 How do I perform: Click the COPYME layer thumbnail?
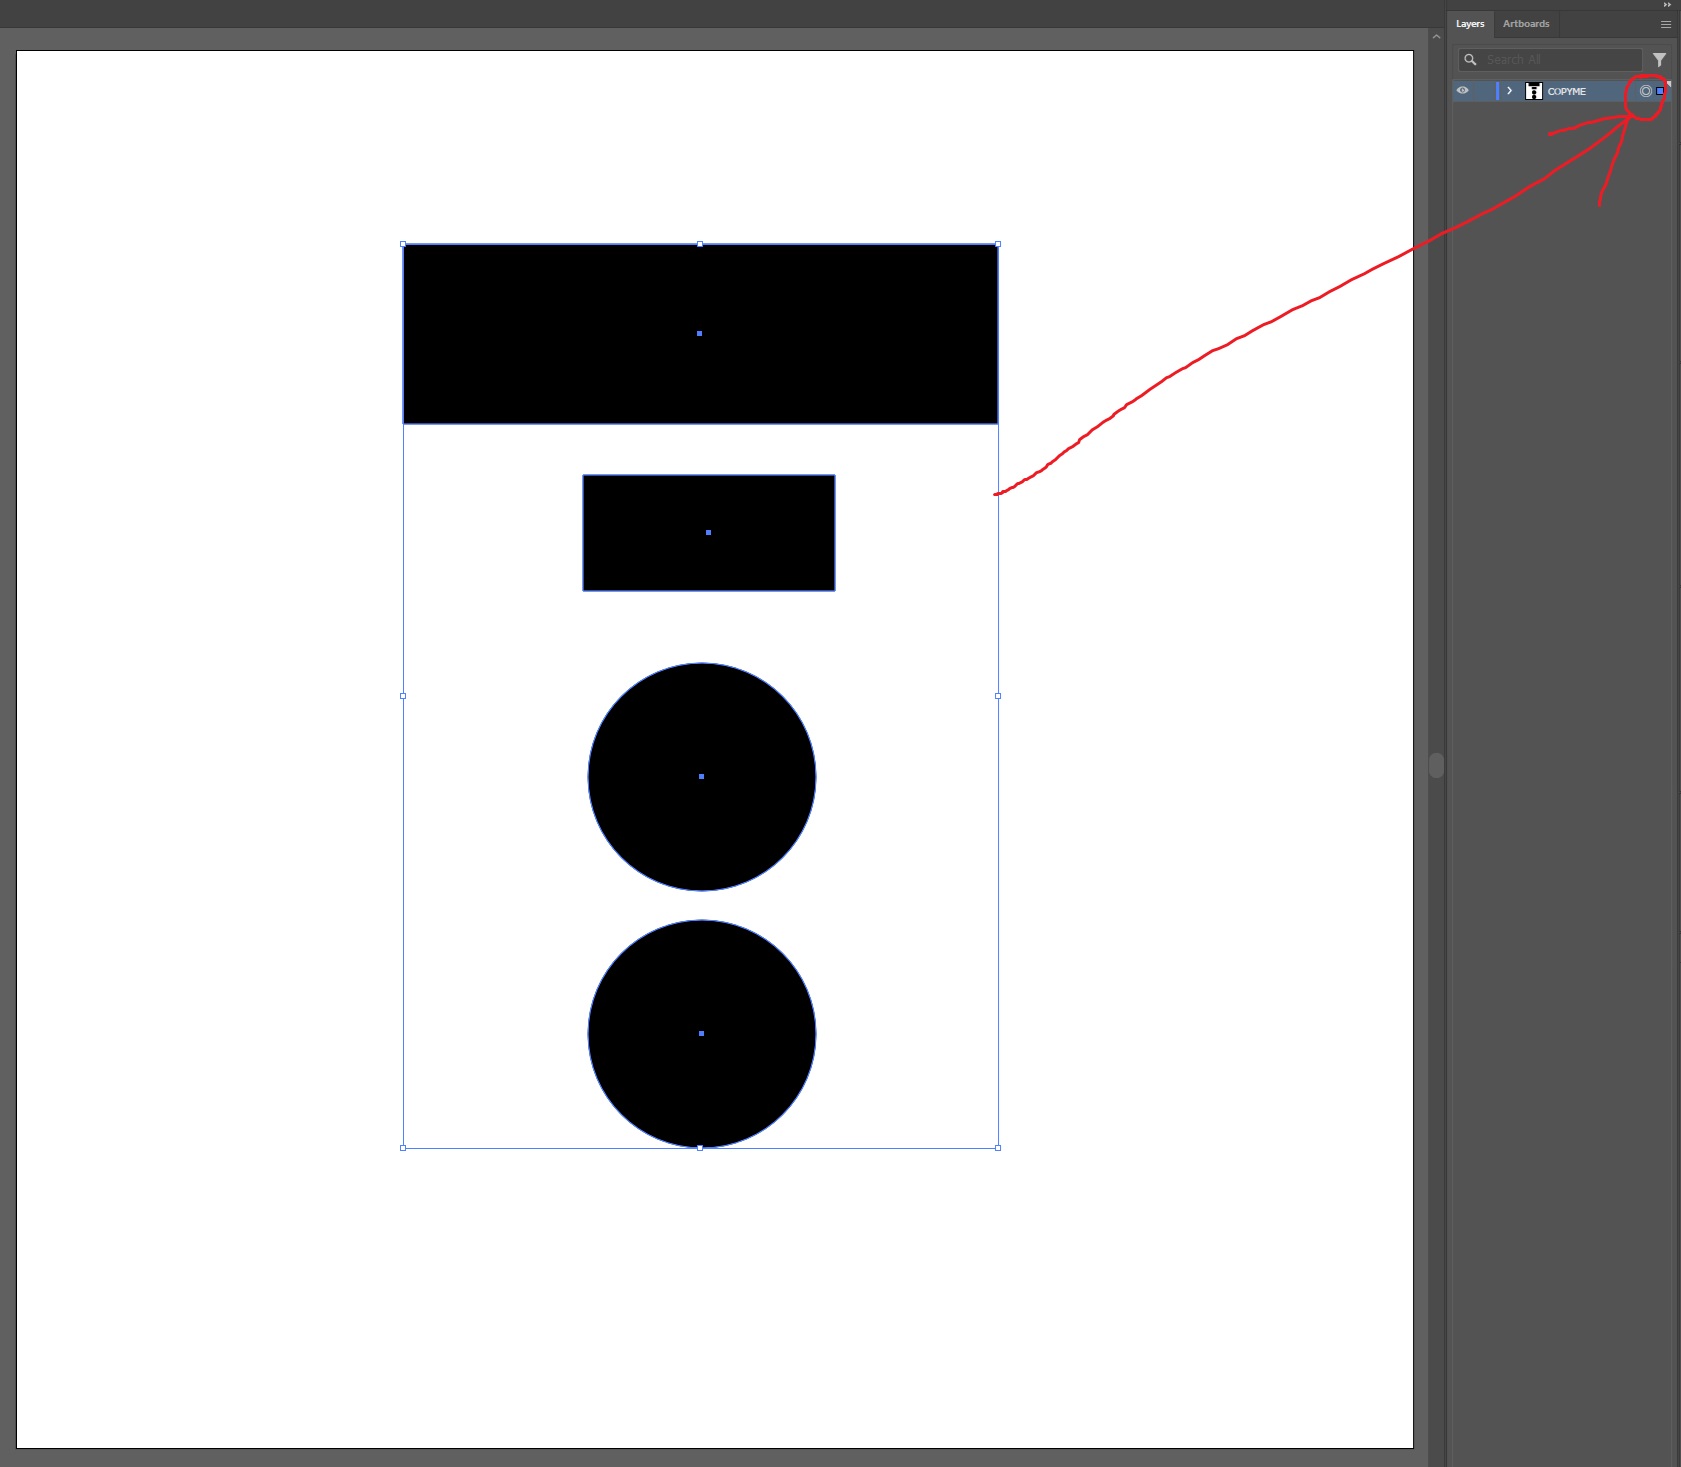[x=1533, y=91]
